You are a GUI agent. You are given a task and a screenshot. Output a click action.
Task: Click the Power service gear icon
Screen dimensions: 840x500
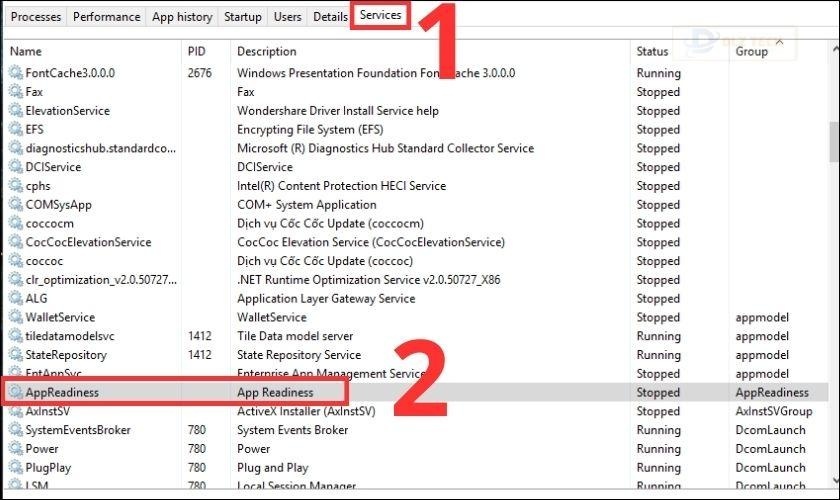click(x=15, y=449)
